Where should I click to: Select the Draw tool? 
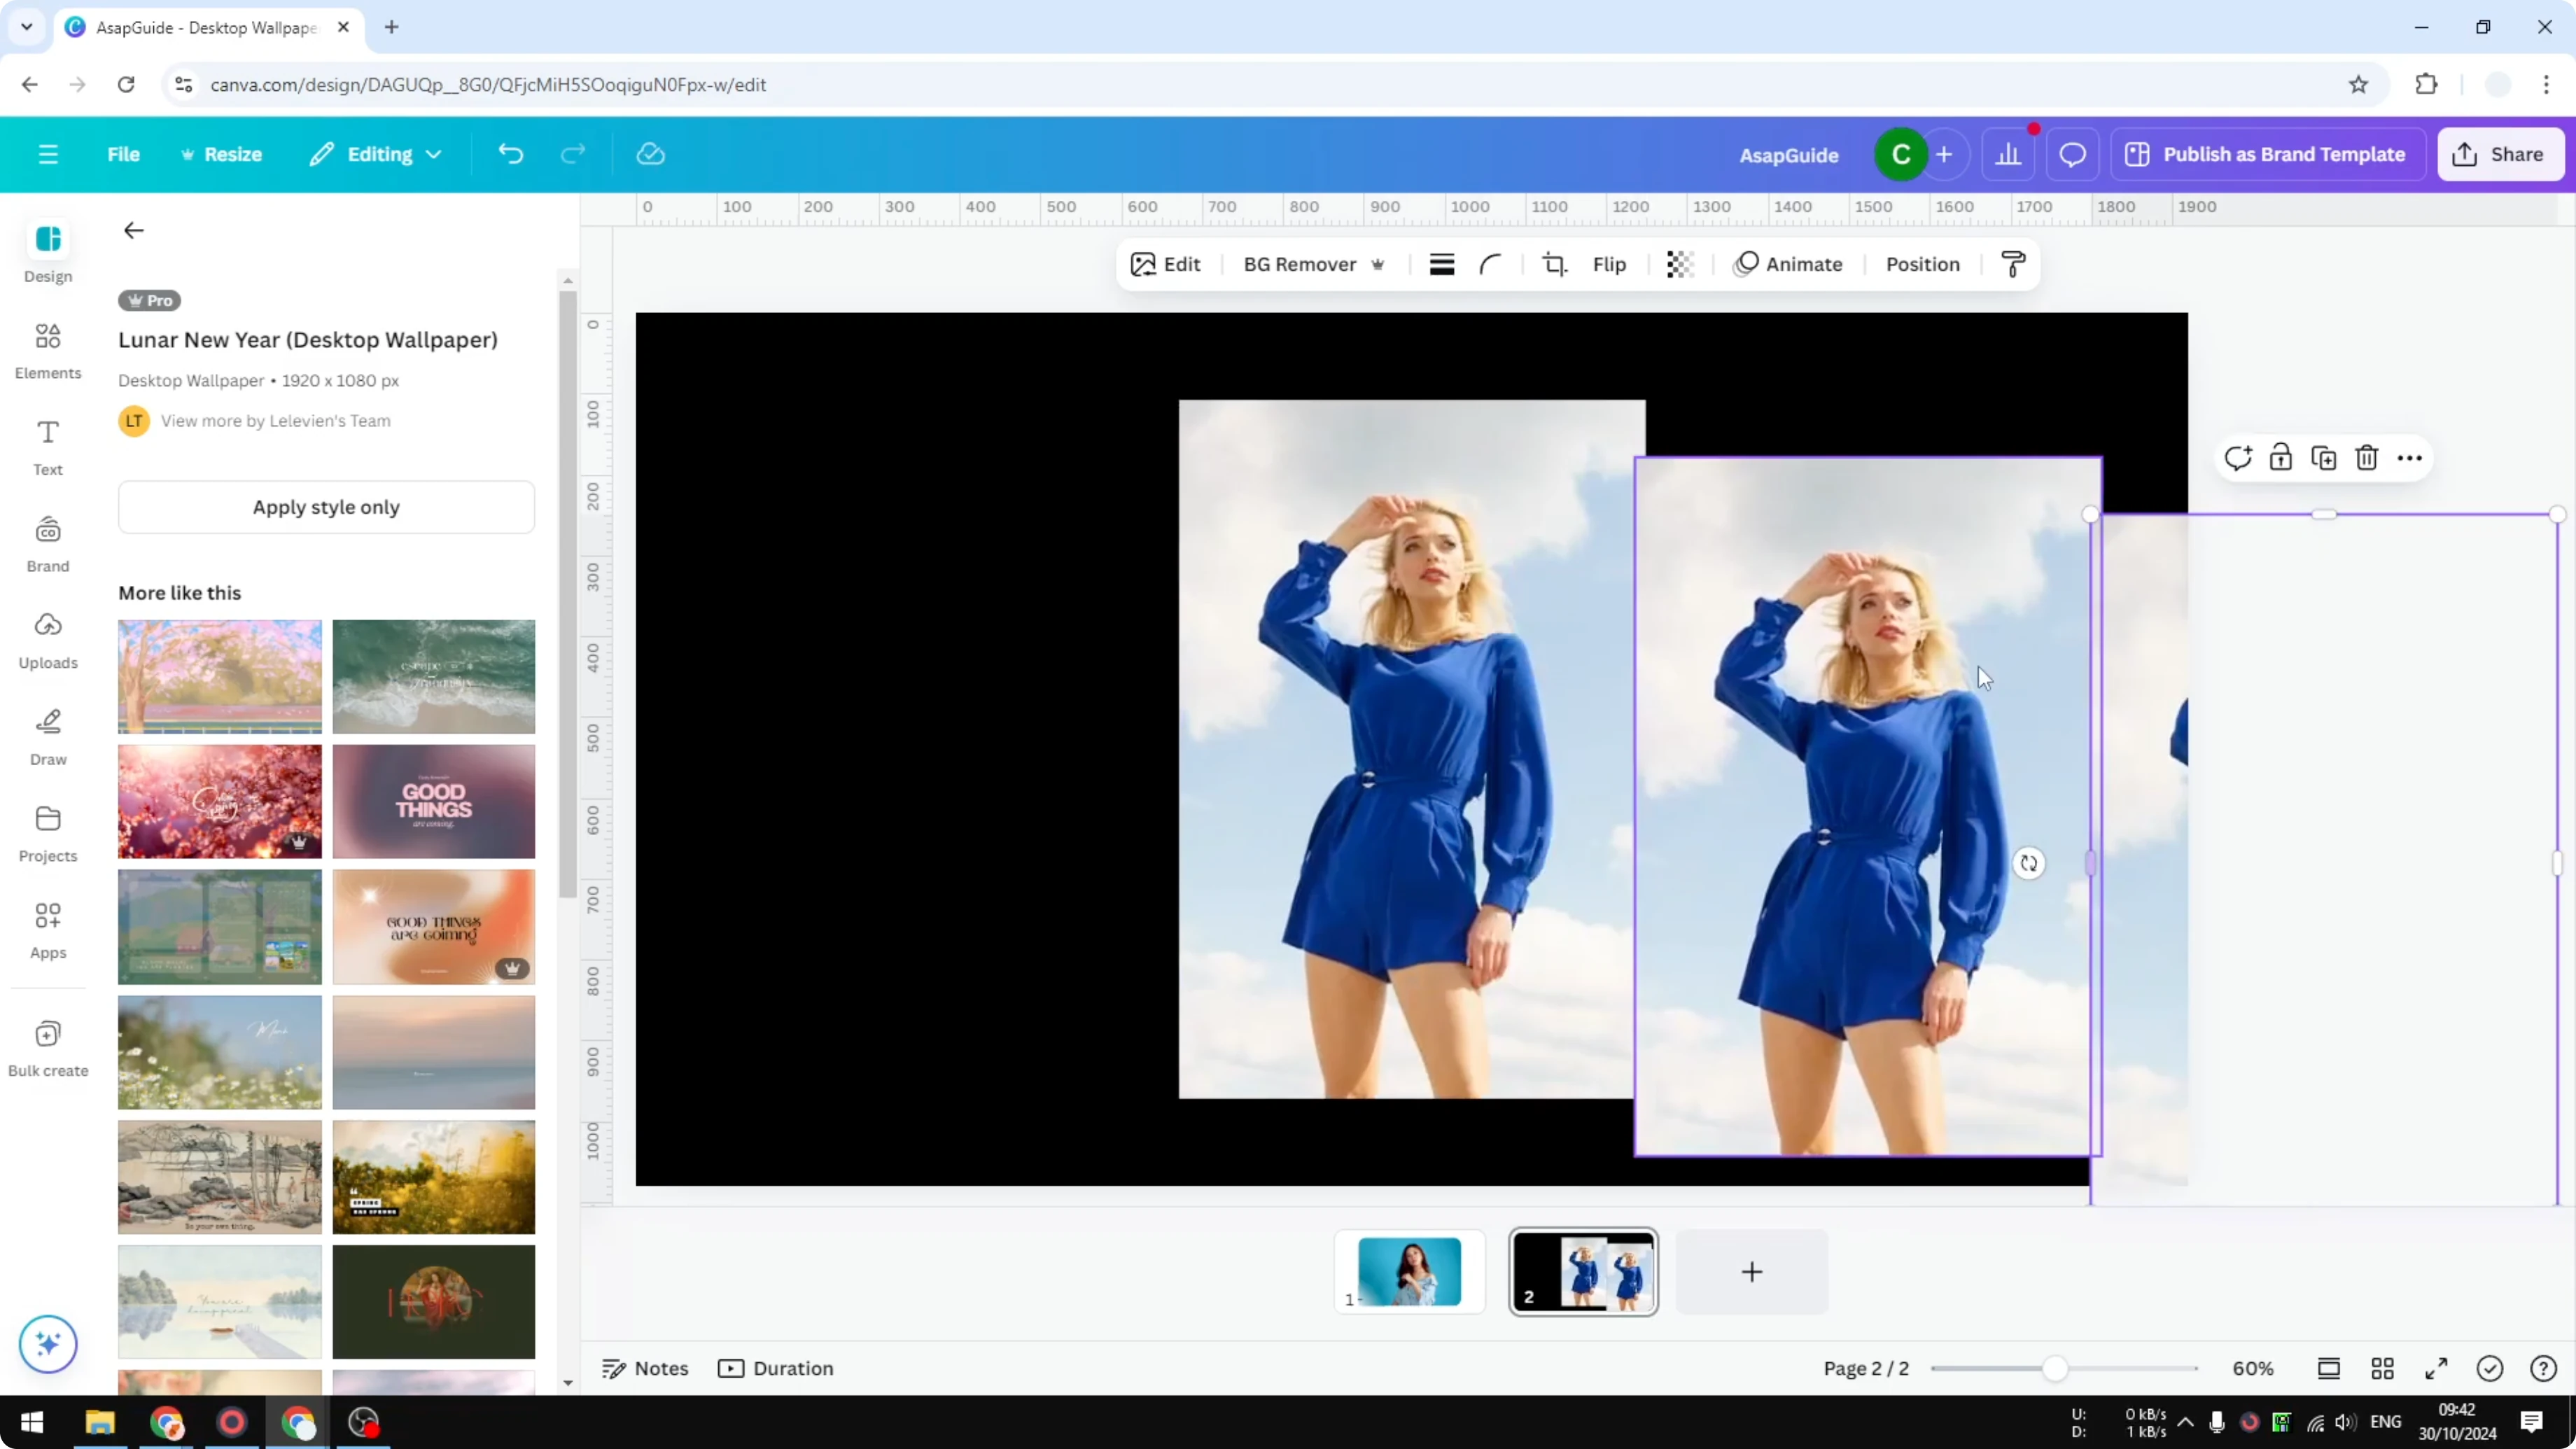tap(47, 737)
